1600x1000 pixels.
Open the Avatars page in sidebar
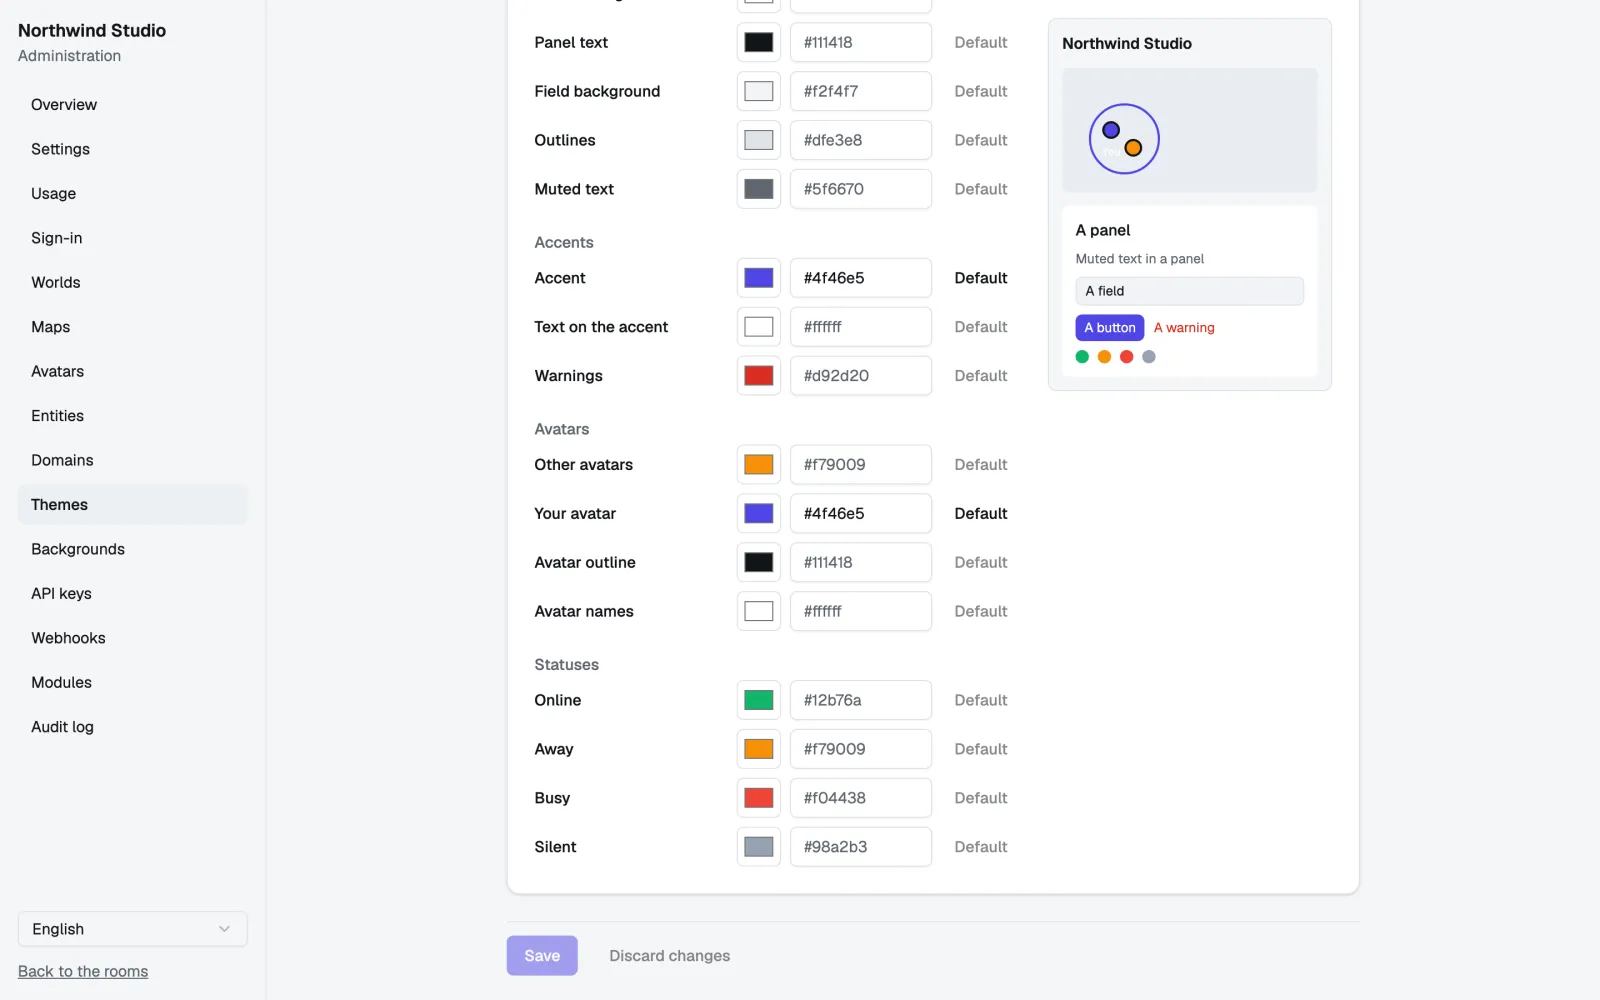132,371
